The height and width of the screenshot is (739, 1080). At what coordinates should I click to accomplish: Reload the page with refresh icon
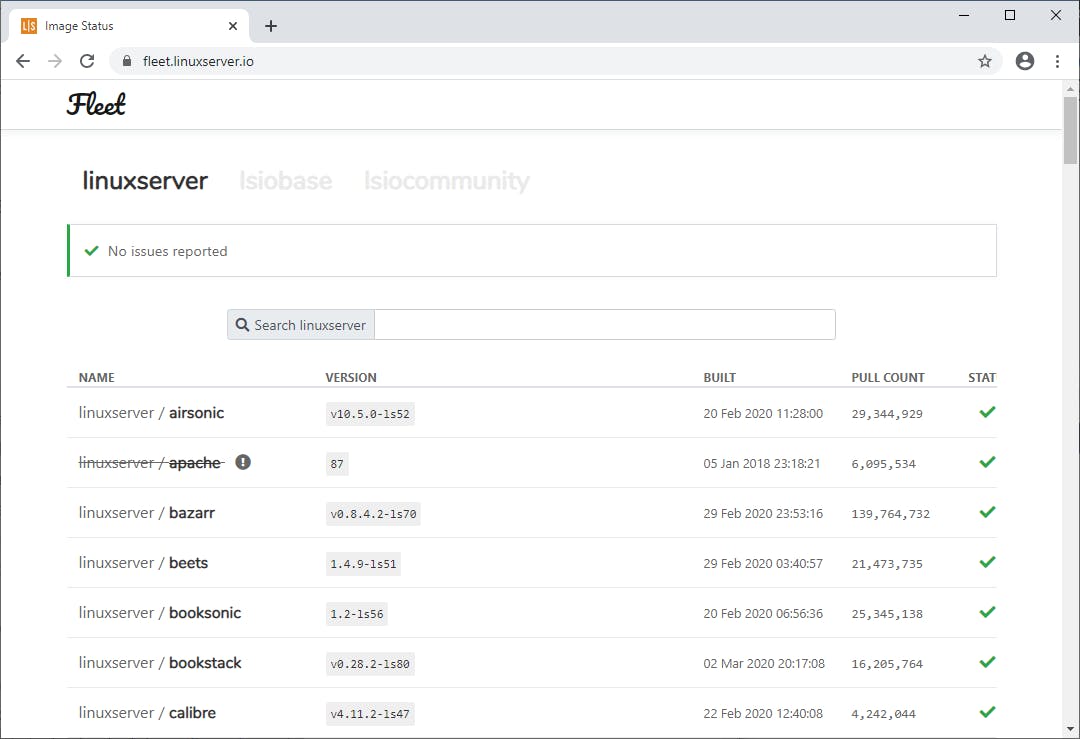[87, 61]
